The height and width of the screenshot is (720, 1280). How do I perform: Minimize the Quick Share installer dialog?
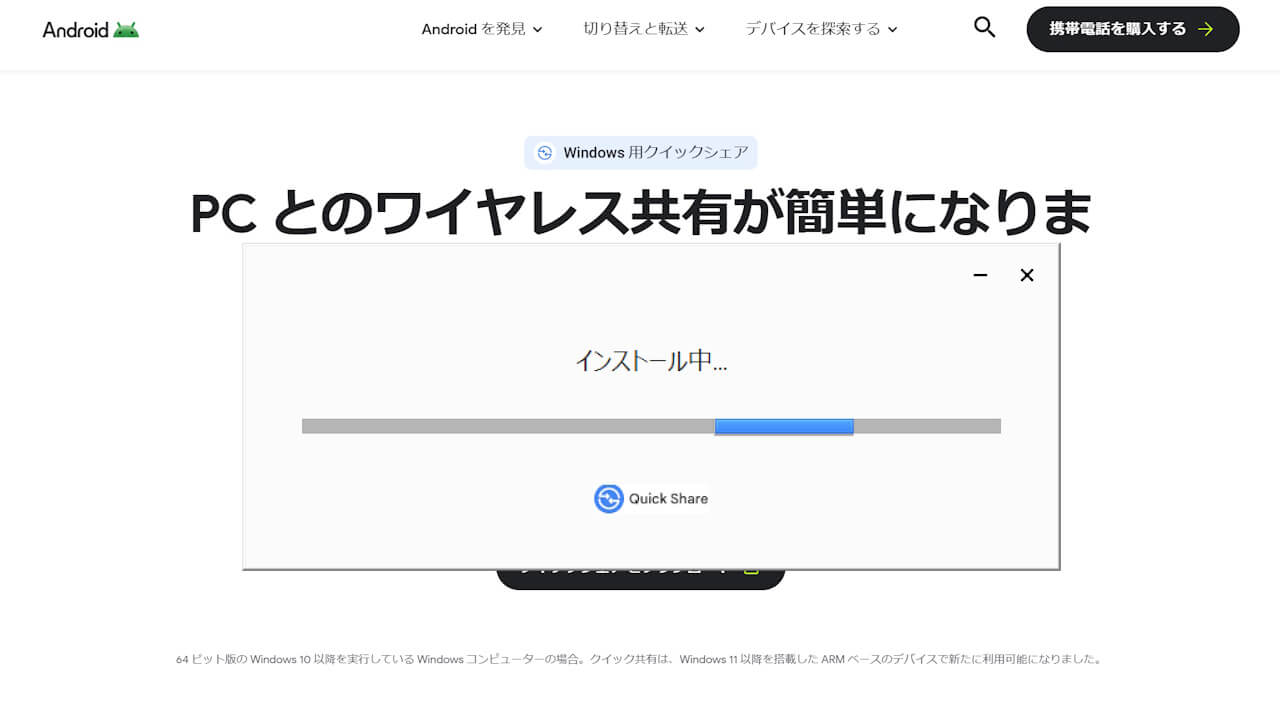click(x=979, y=275)
